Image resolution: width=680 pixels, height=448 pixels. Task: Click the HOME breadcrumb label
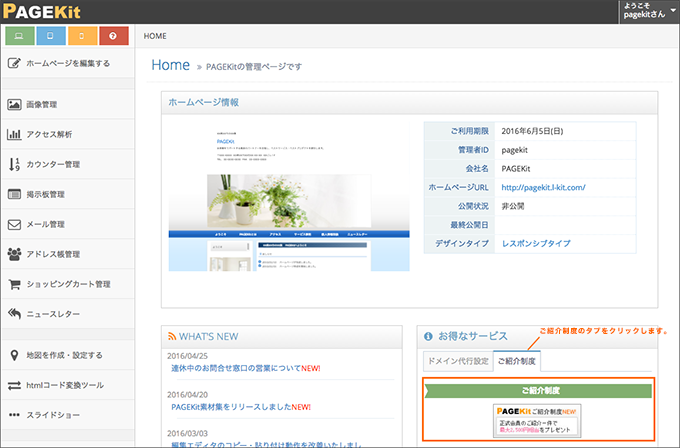155,36
